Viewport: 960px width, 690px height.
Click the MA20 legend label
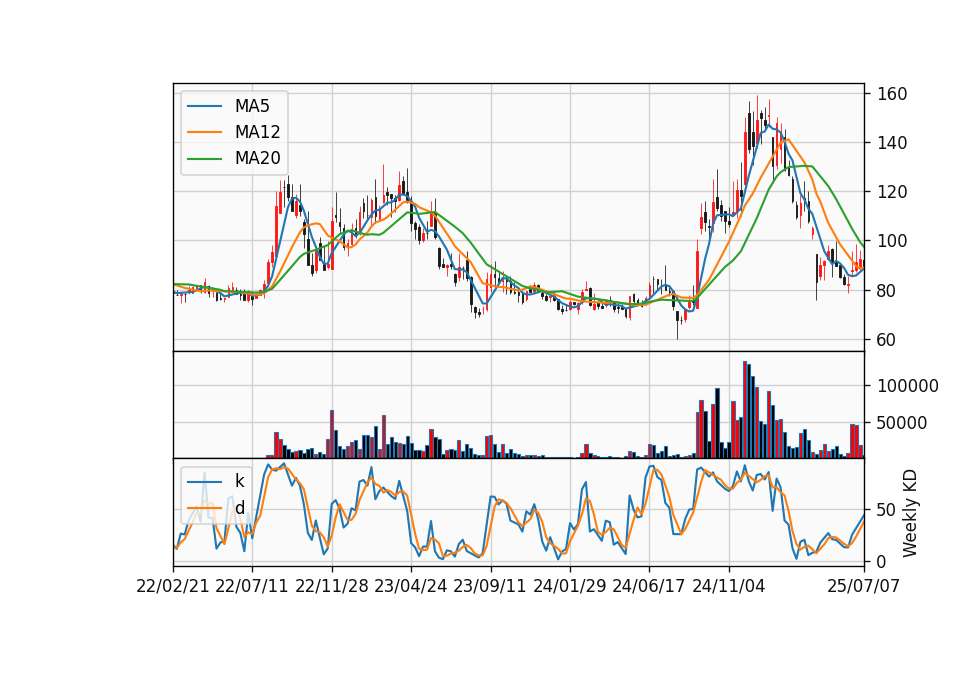point(257,158)
